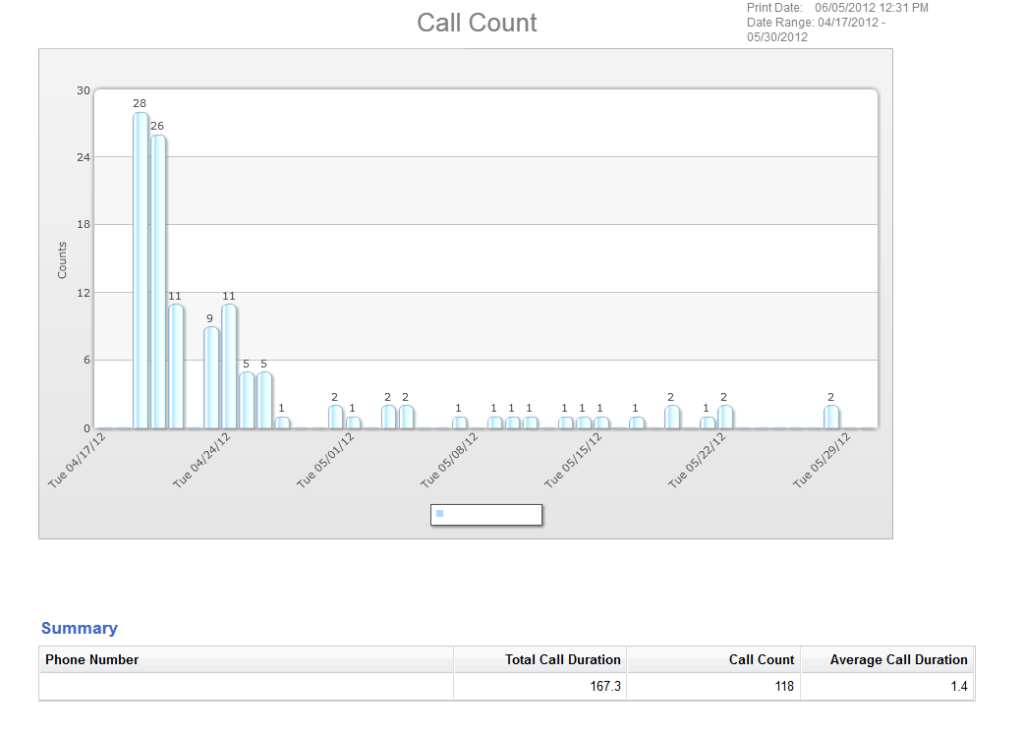Select the tallest bar labeled 28
This screenshot has height=732, width=1024.
(140, 270)
